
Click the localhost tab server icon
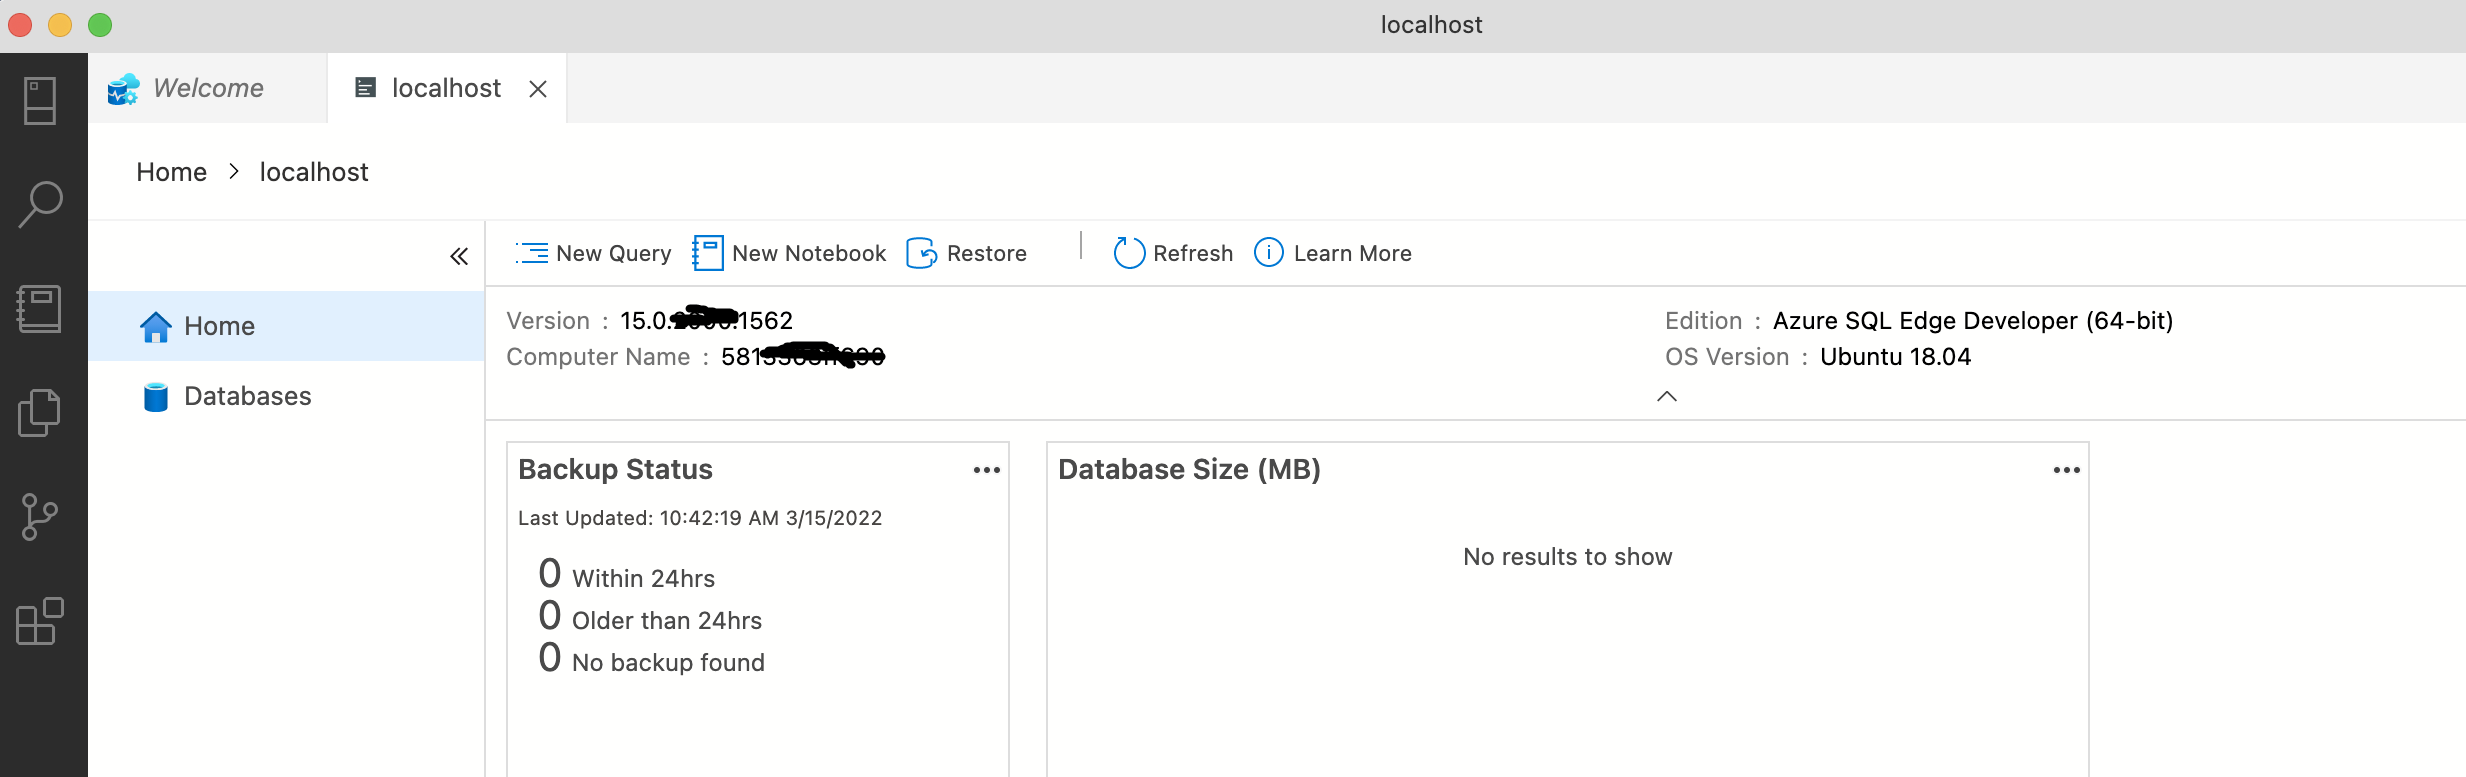(x=366, y=88)
